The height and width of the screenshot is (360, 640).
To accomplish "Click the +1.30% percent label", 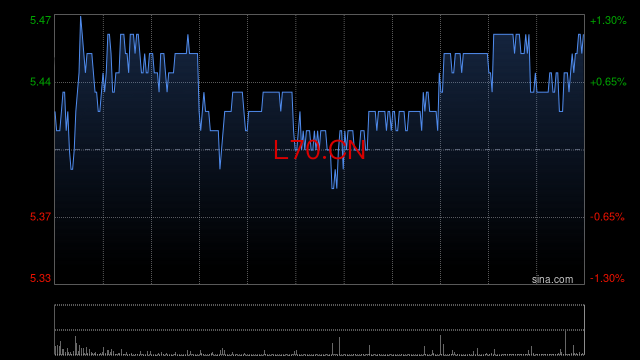I will click(608, 20).
